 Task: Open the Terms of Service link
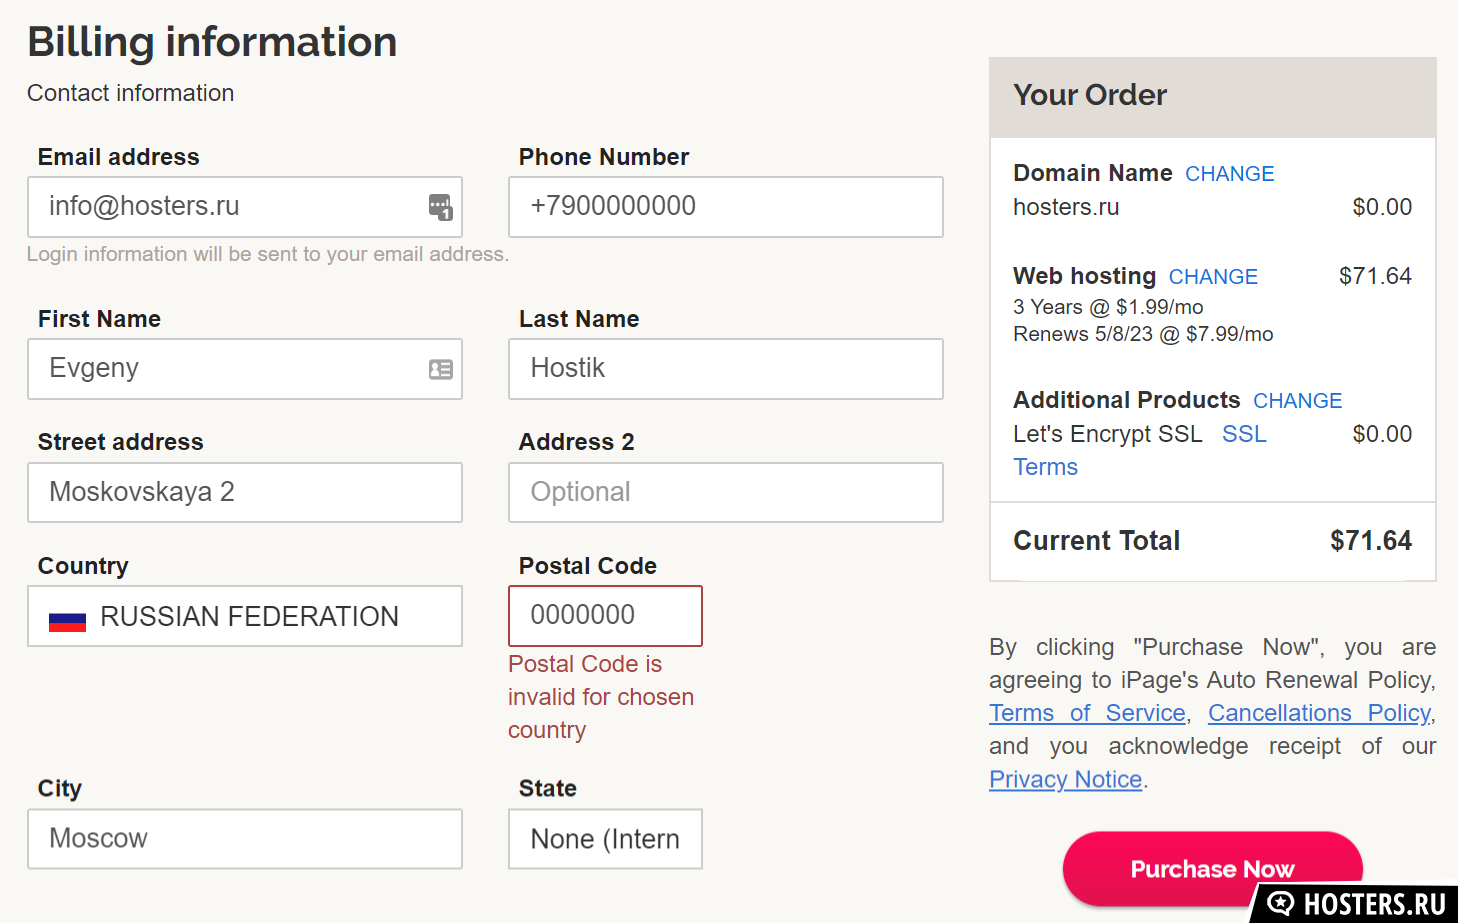pos(1087,713)
